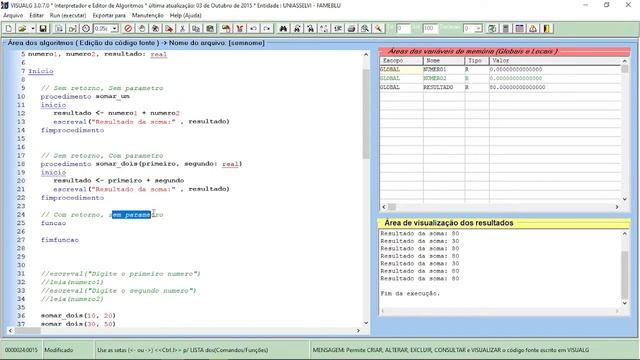
Task: Click the green refresh toolbar icon
Action: (492, 29)
